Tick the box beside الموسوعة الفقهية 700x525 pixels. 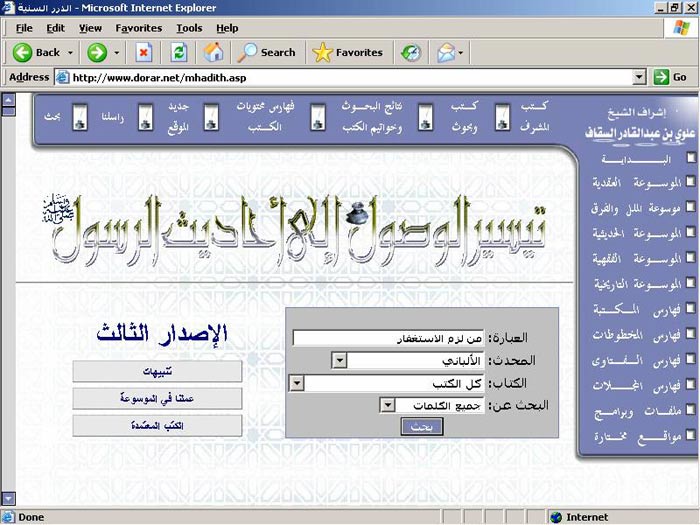point(691,258)
